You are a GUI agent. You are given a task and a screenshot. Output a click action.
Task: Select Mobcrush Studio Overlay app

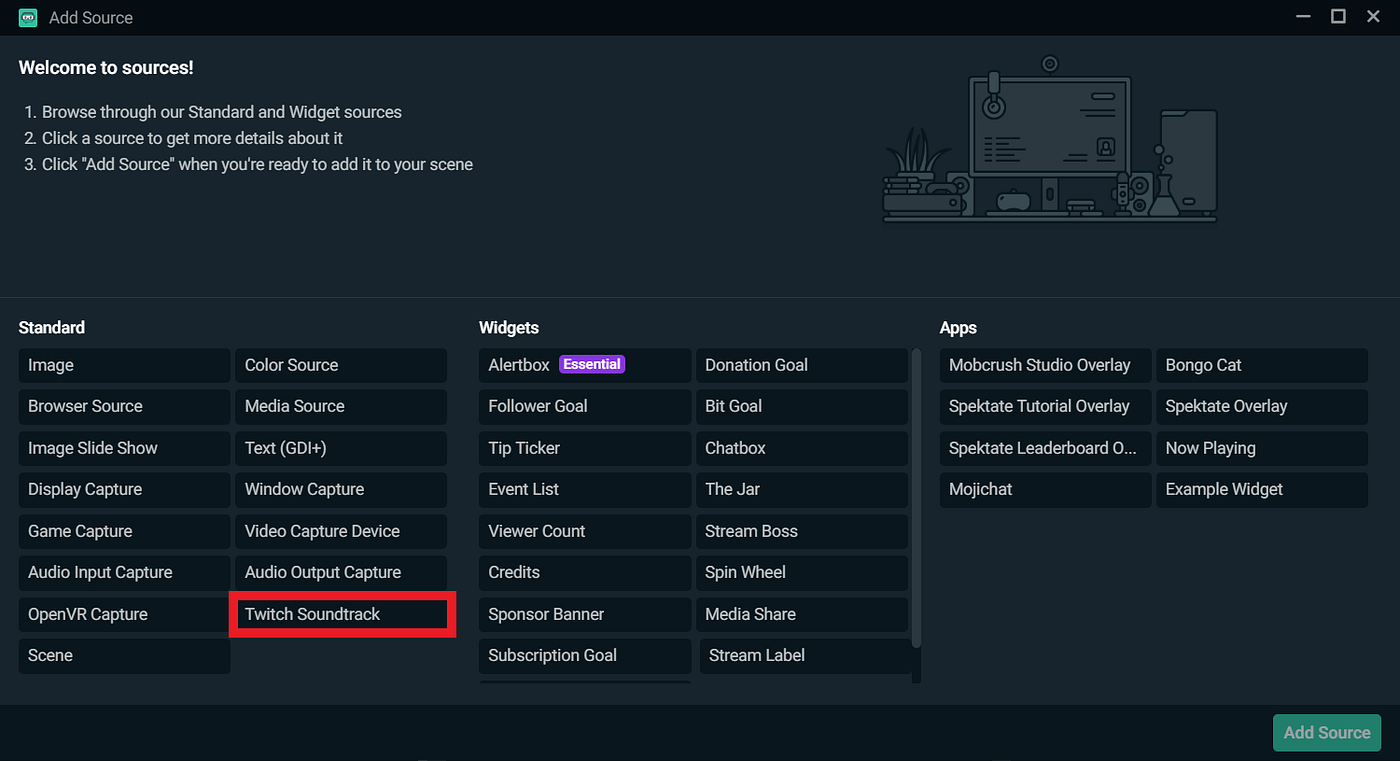pos(1046,365)
